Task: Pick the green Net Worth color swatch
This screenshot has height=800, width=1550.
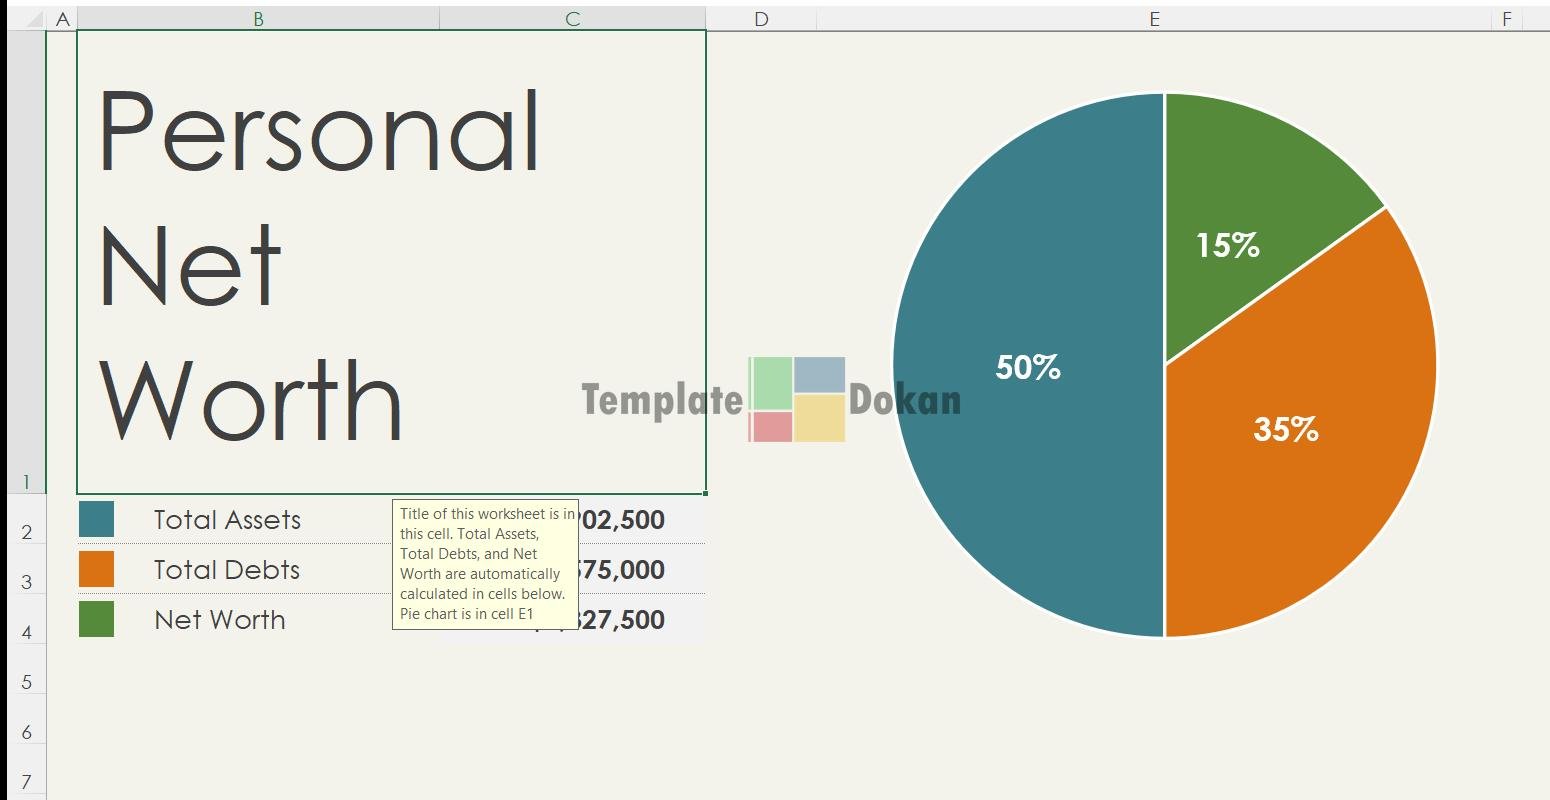Action: click(x=96, y=619)
